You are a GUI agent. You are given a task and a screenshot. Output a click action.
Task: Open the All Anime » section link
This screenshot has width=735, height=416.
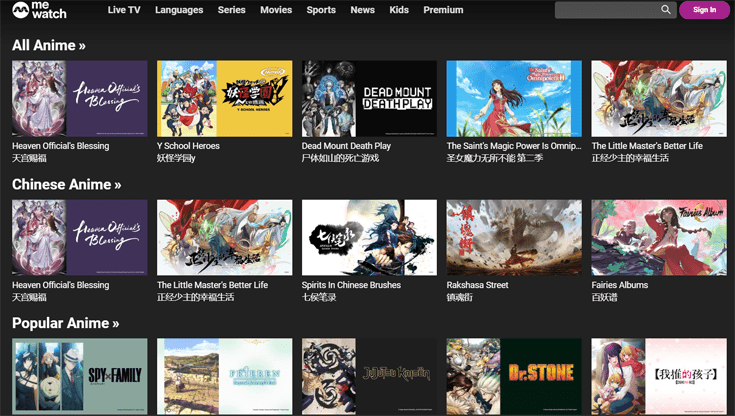click(49, 45)
